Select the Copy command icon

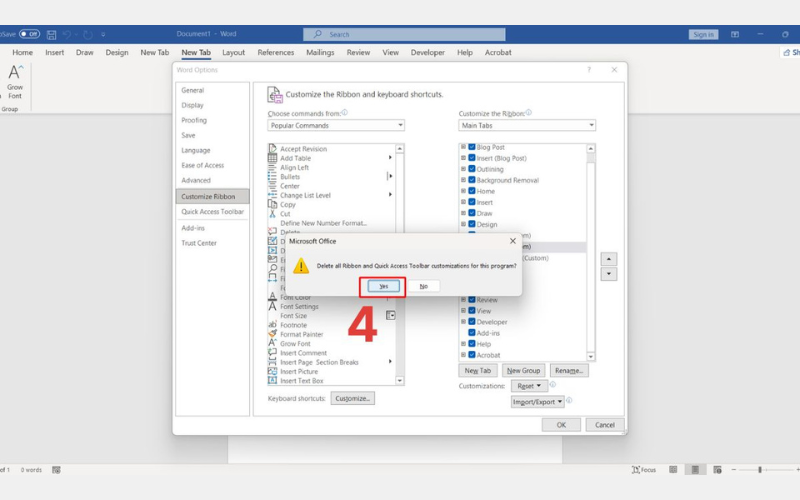[272, 204]
